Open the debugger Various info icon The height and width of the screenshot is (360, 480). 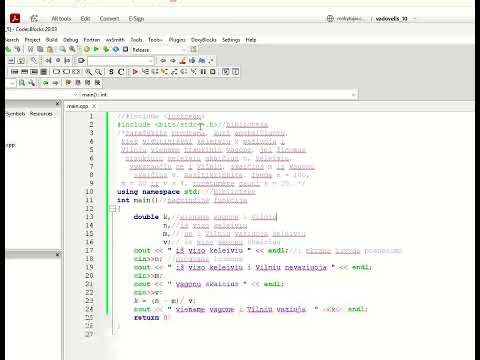(x=235, y=72)
